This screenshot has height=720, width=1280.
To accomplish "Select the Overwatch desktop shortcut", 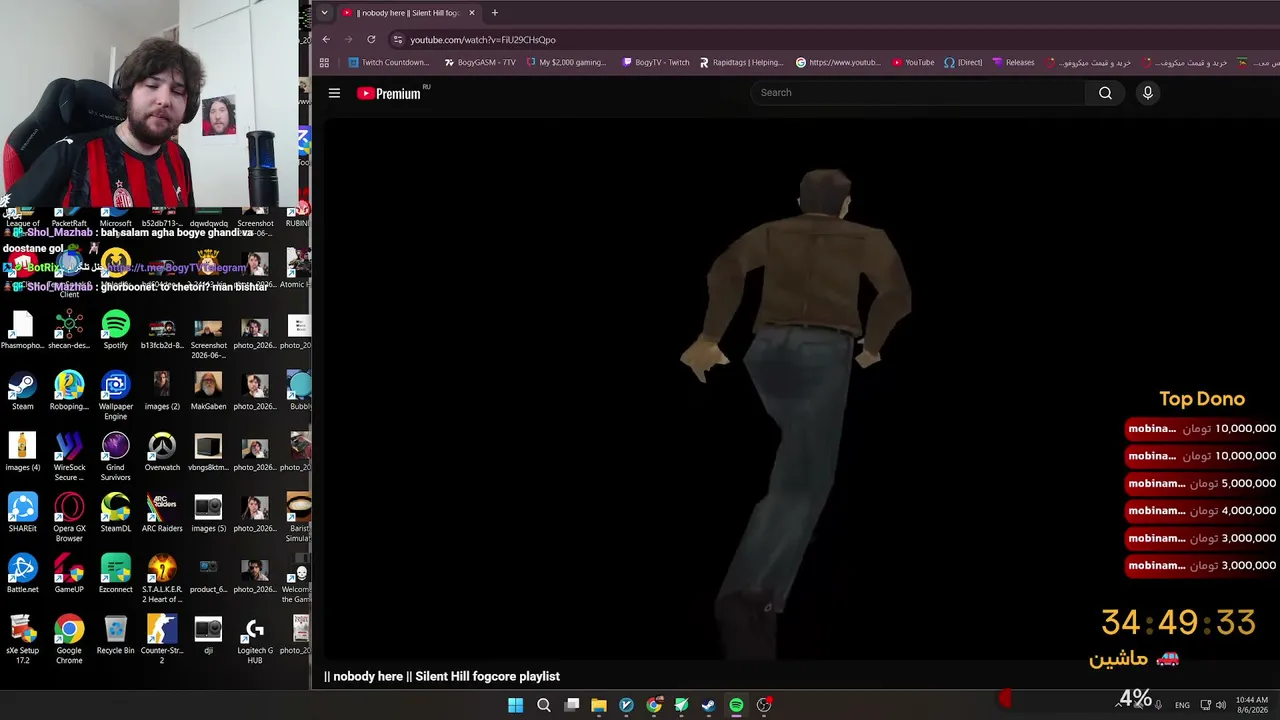I will (162, 453).
